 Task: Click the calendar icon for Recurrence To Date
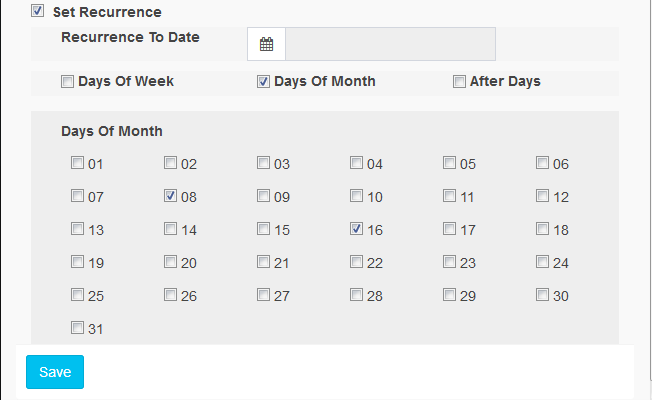(x=266, y=44)
